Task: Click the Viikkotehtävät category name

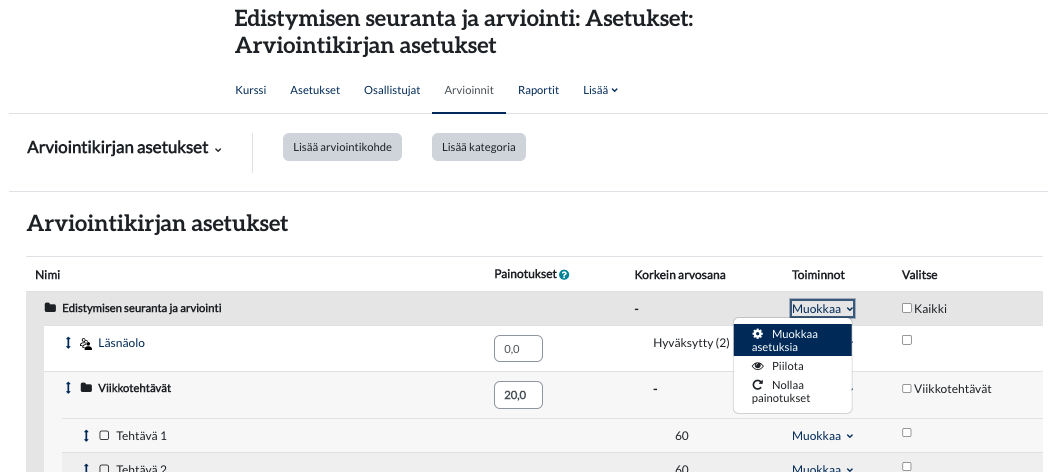Action: [134, 388]
